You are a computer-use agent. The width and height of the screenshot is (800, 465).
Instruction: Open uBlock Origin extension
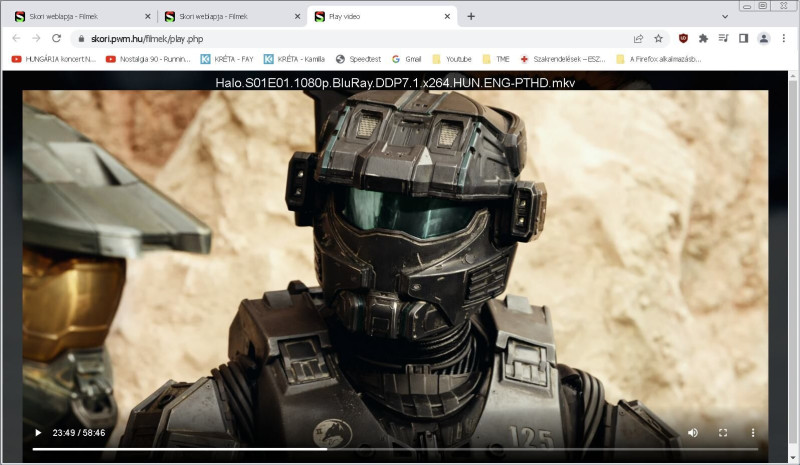(x=683, y=39)
